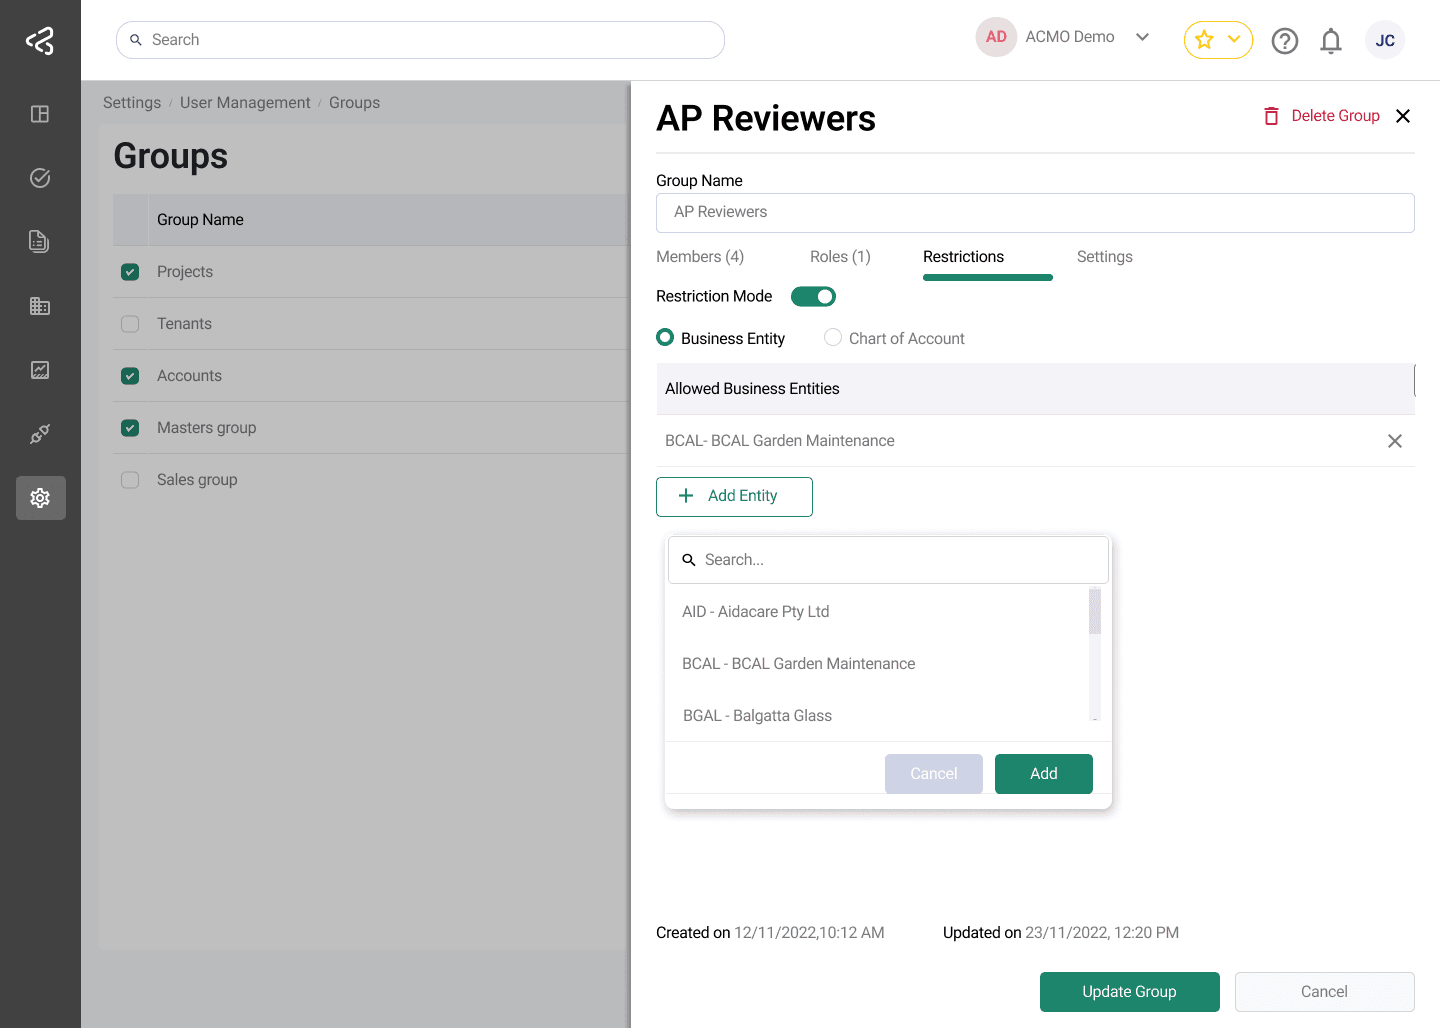Switch to the Roles (1) tab

point(840,257)
